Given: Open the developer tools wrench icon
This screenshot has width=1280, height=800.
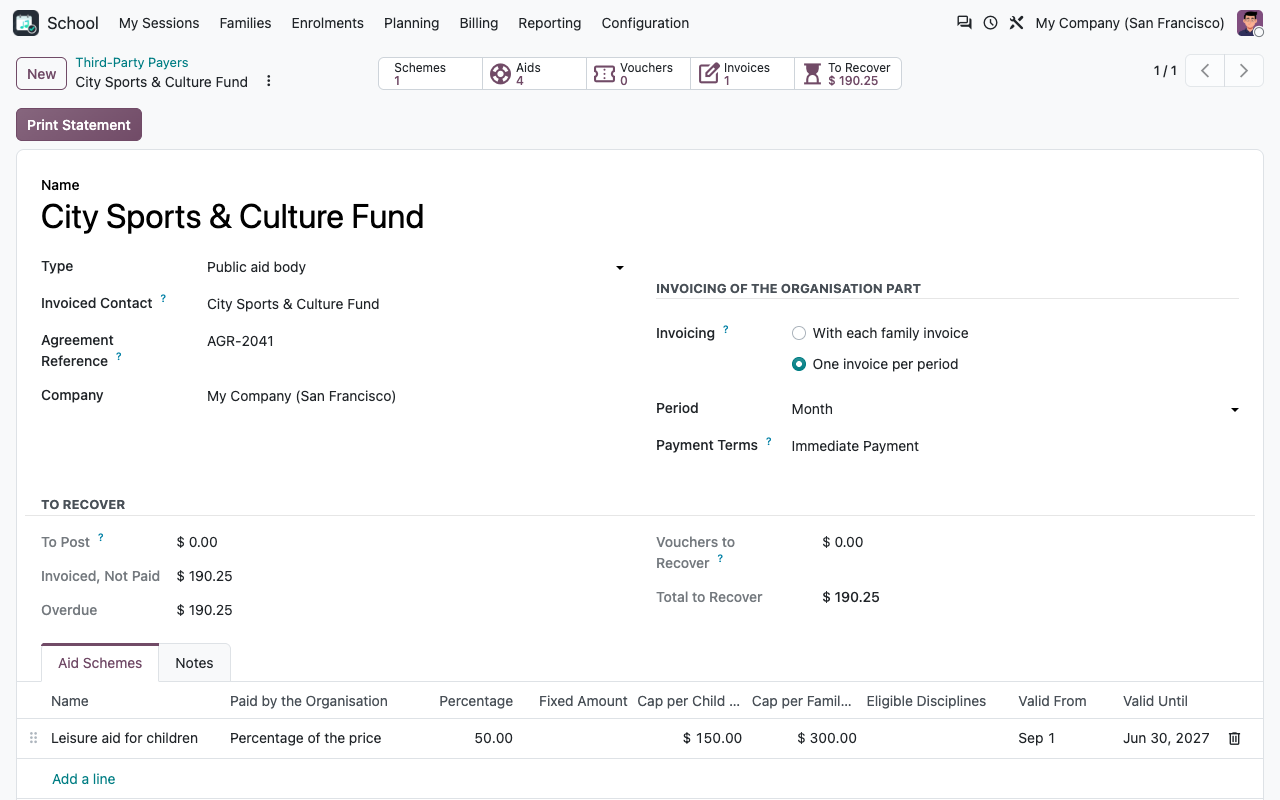Looking at the screenshot, I should tap(1016, 23).
